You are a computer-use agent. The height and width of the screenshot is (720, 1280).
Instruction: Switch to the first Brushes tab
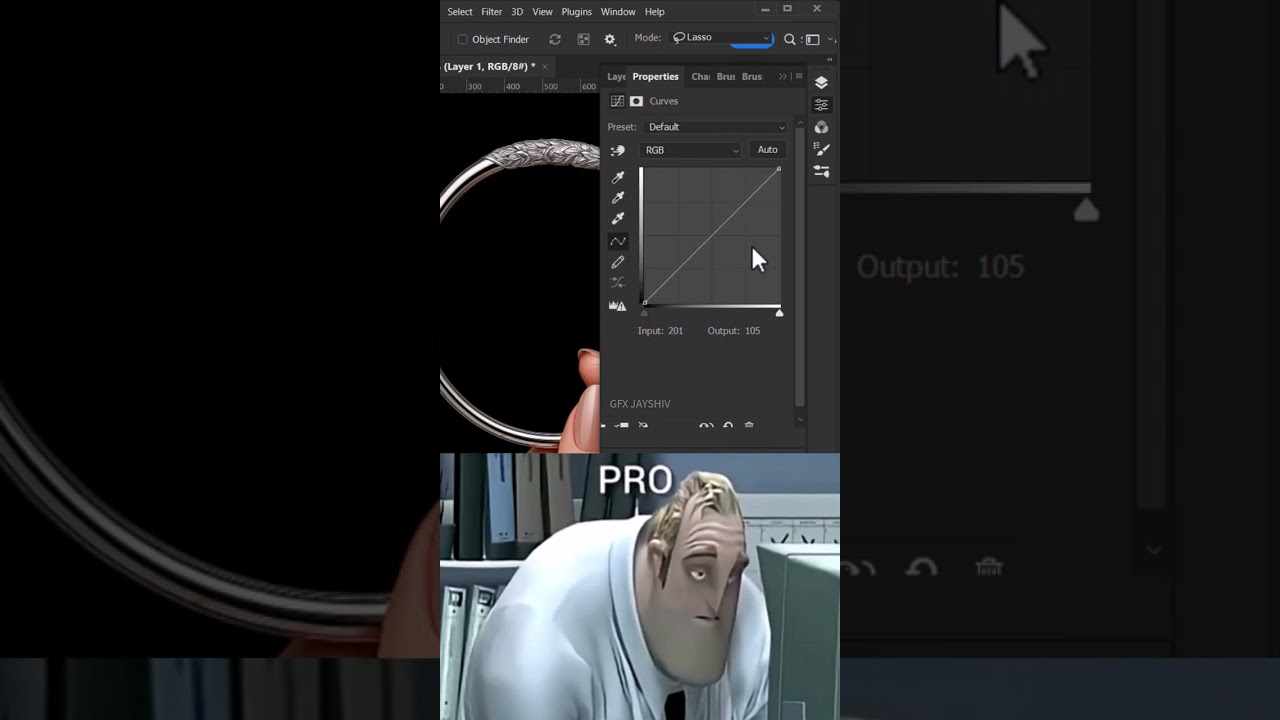(x=726, y=77)
